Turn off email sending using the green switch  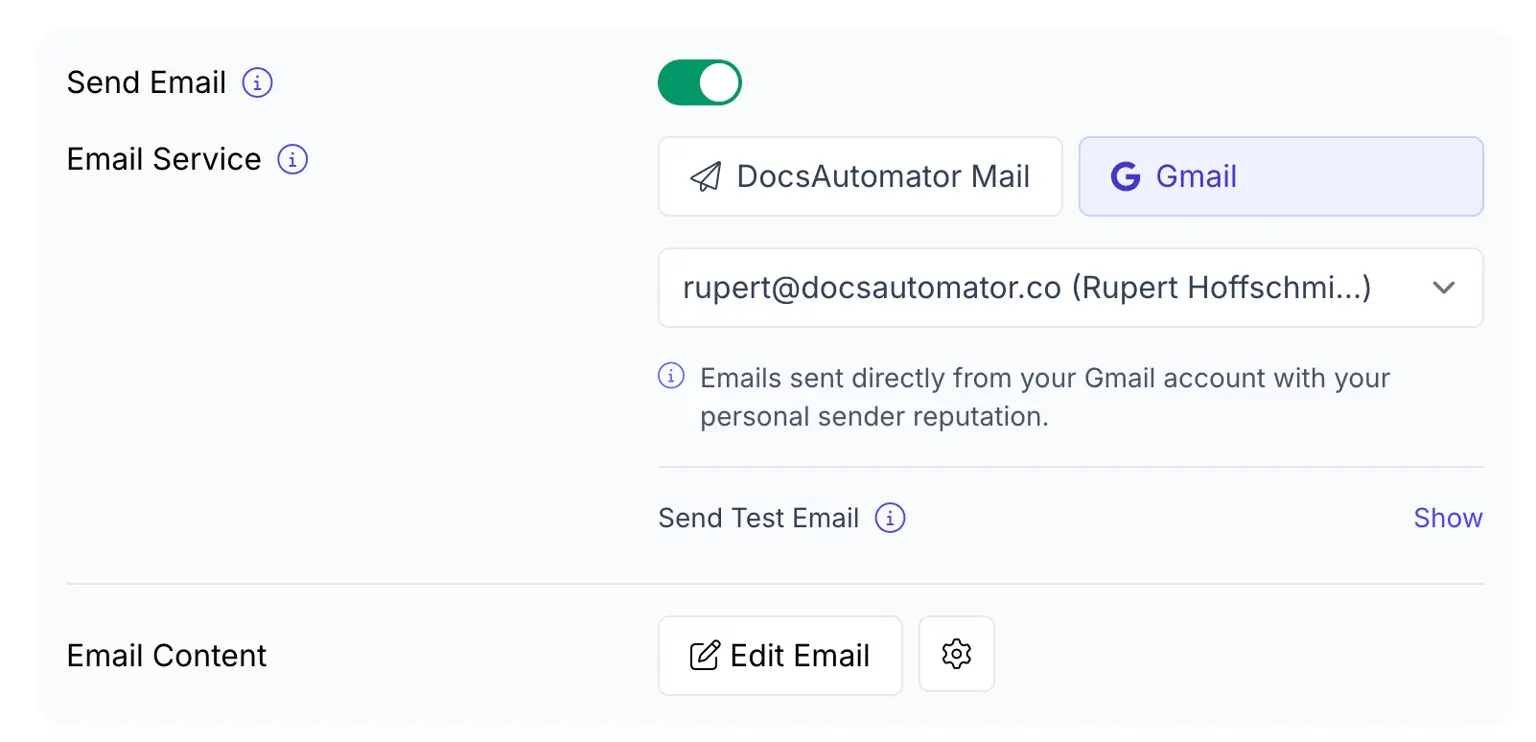tap(699, 82)
